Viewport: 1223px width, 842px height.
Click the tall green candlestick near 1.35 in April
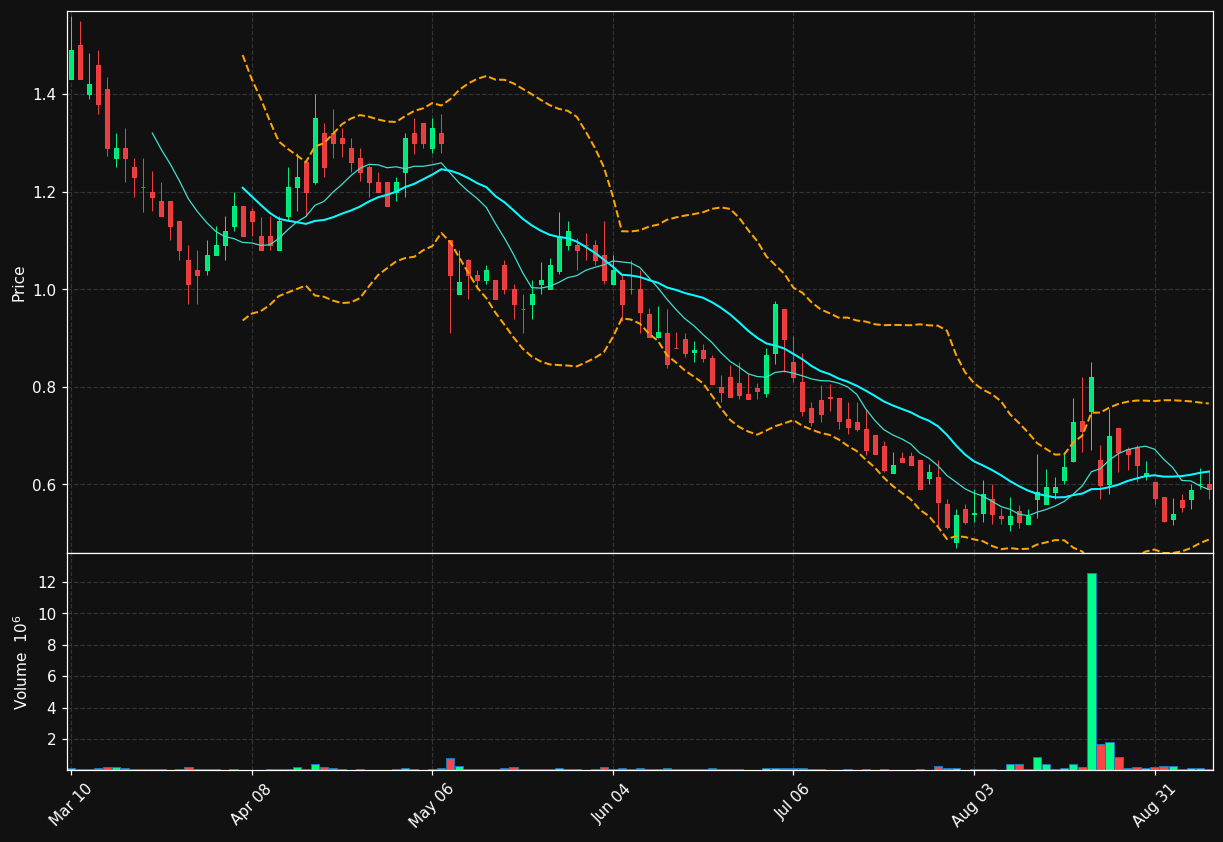point(315,151)
